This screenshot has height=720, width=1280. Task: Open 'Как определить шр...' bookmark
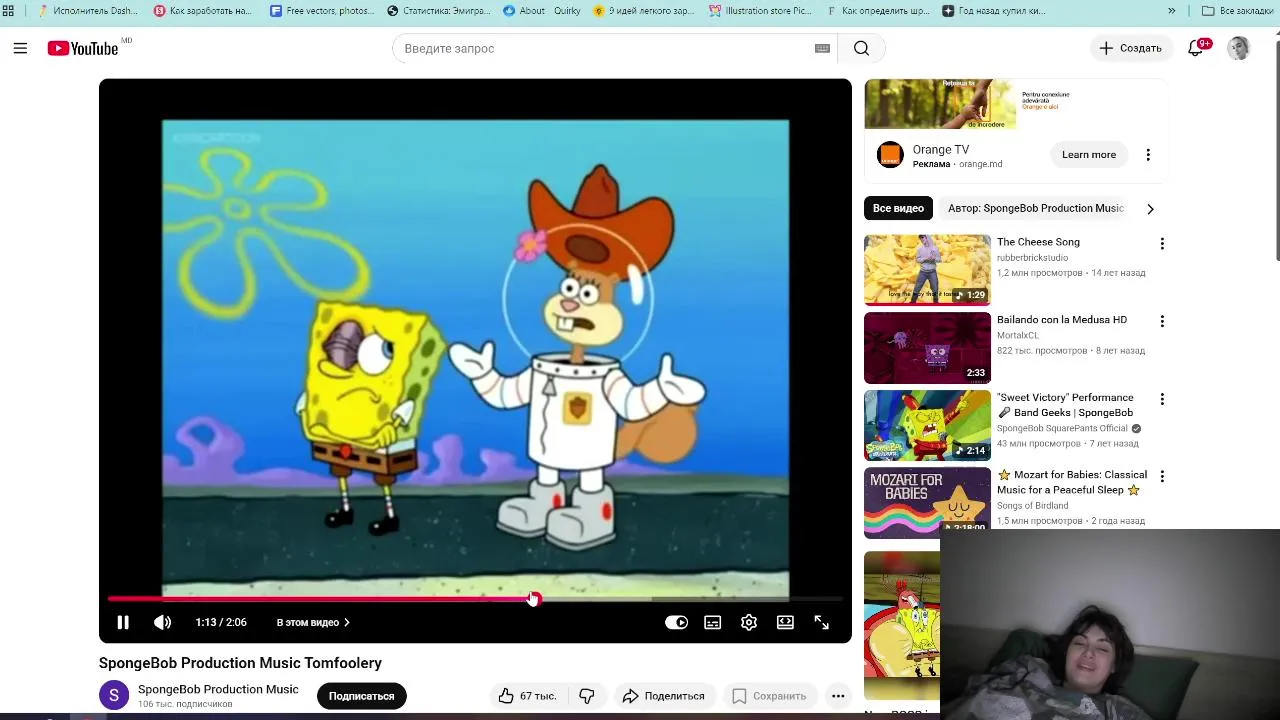tap(878, 11)
